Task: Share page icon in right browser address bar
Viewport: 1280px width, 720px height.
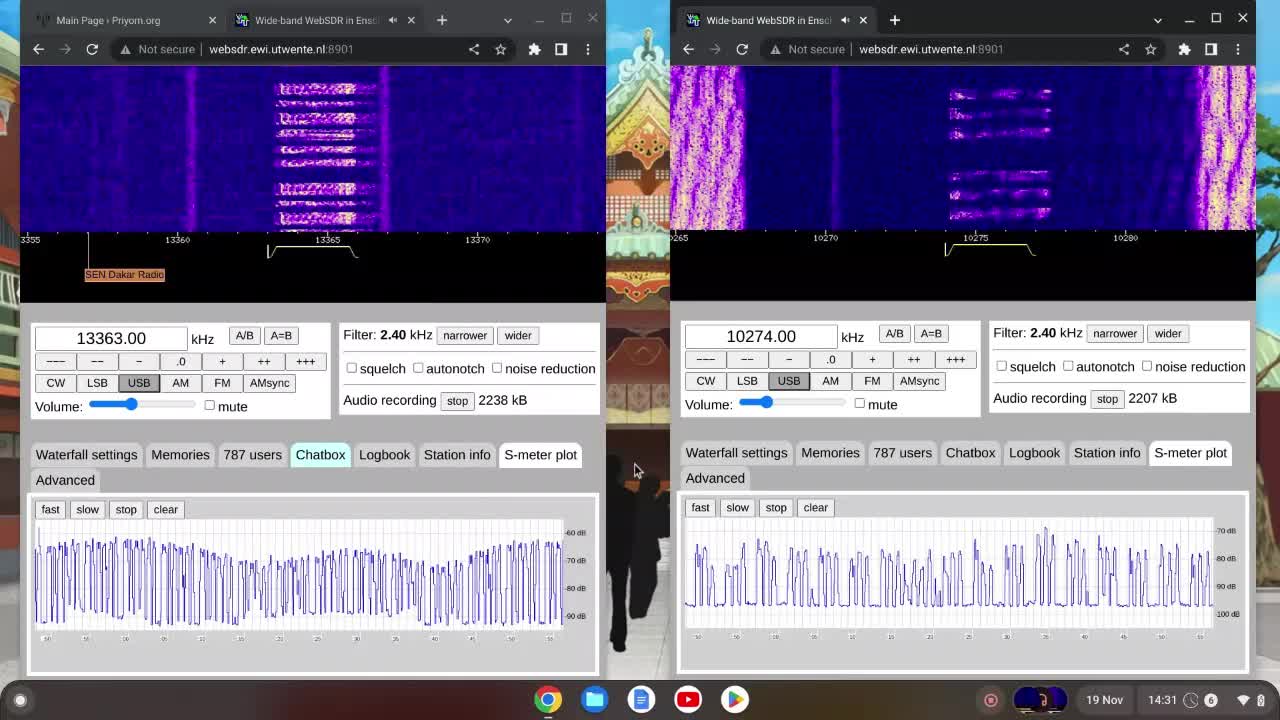Action: point(1124,49)
